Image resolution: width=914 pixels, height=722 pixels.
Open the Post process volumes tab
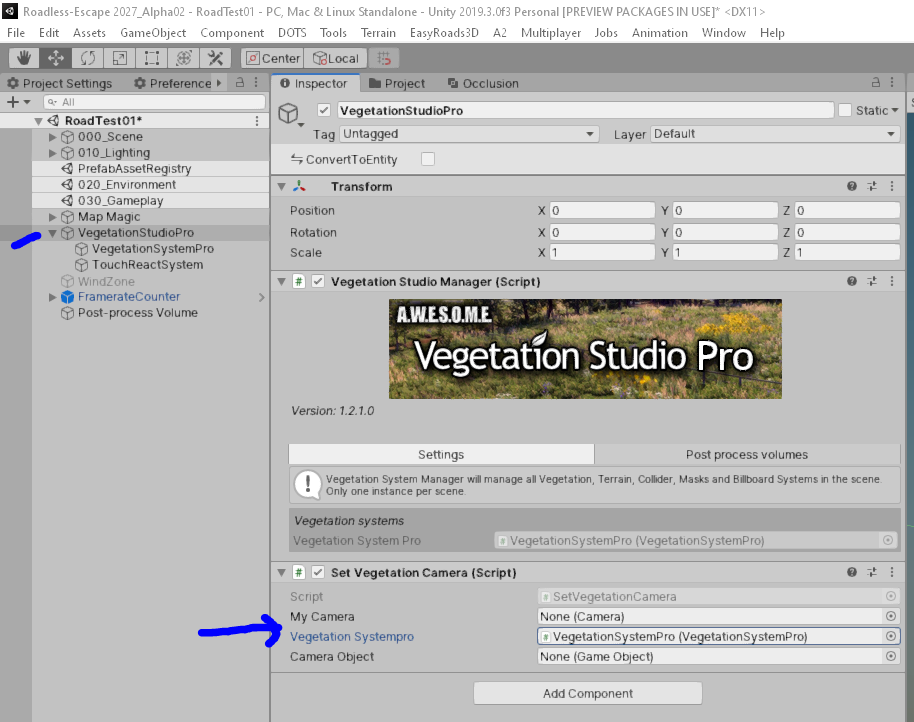(747, 455)
